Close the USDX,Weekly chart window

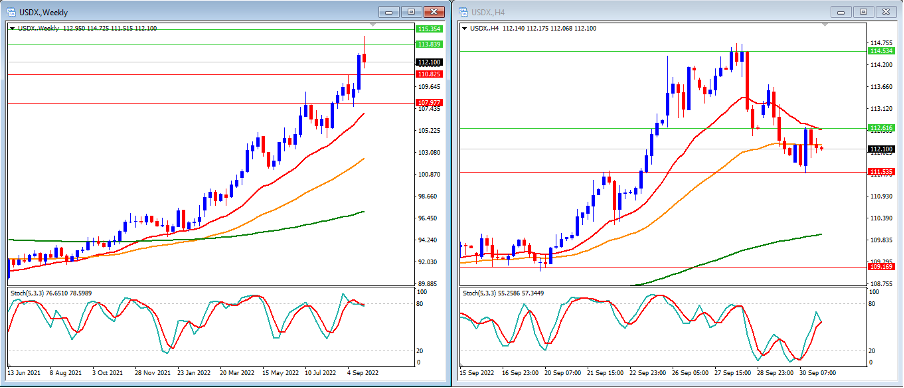[x=434, y=12]
